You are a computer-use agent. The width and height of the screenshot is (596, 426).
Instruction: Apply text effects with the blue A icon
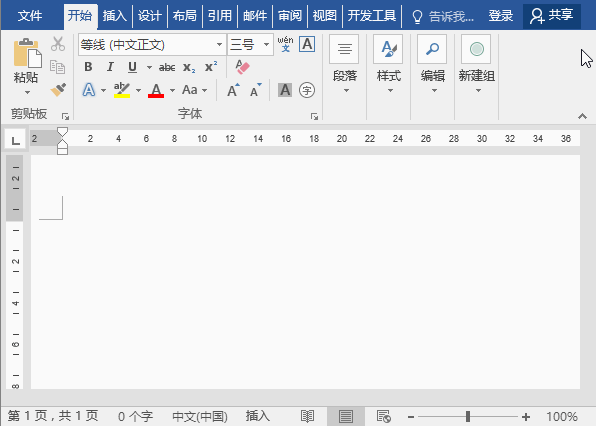point(89,90)
